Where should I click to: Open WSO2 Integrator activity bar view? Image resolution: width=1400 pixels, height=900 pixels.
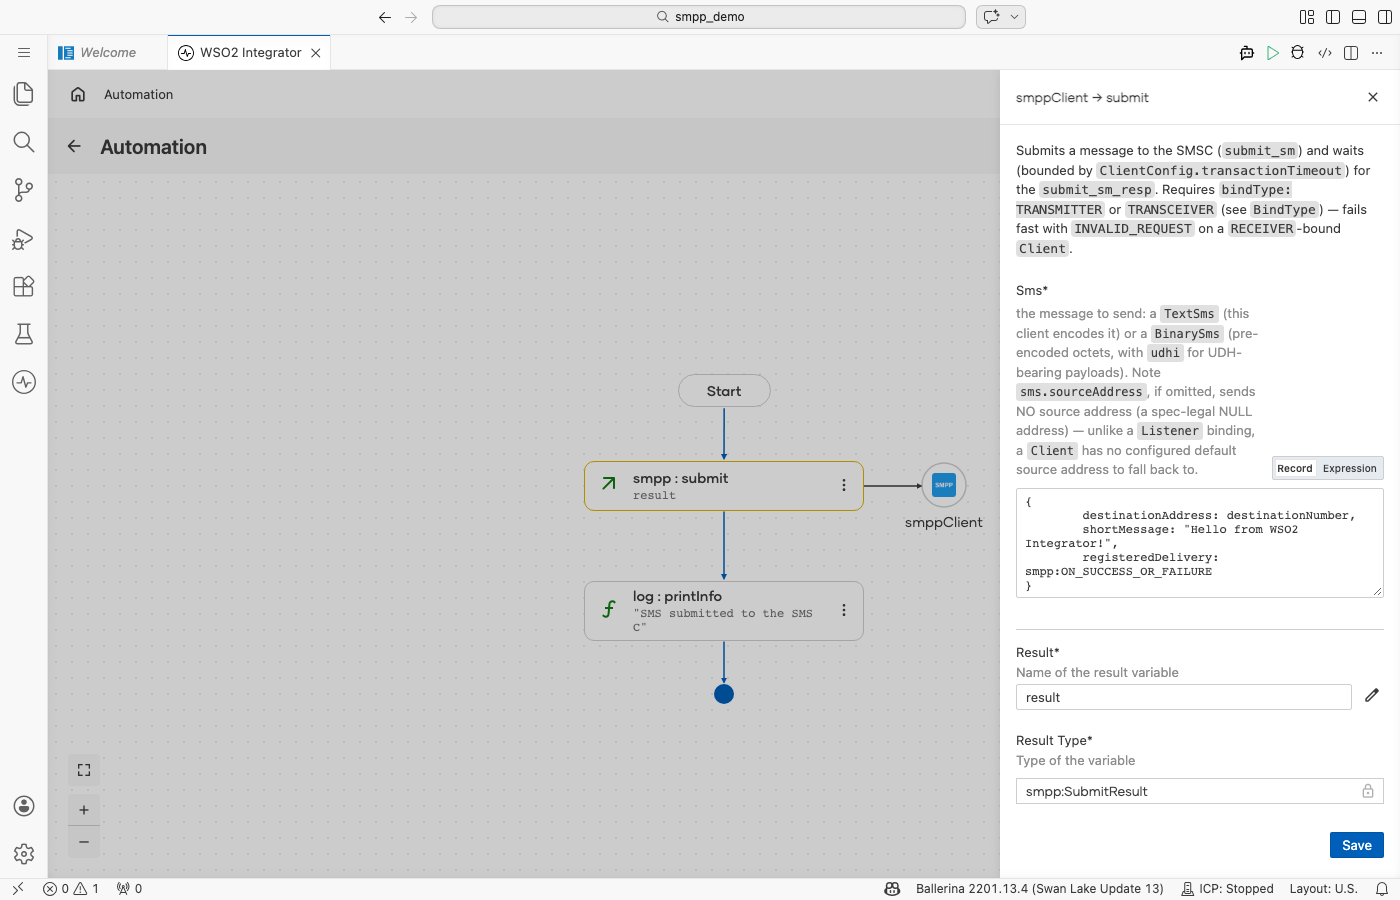pyautogui.click(x=24, y=382)
